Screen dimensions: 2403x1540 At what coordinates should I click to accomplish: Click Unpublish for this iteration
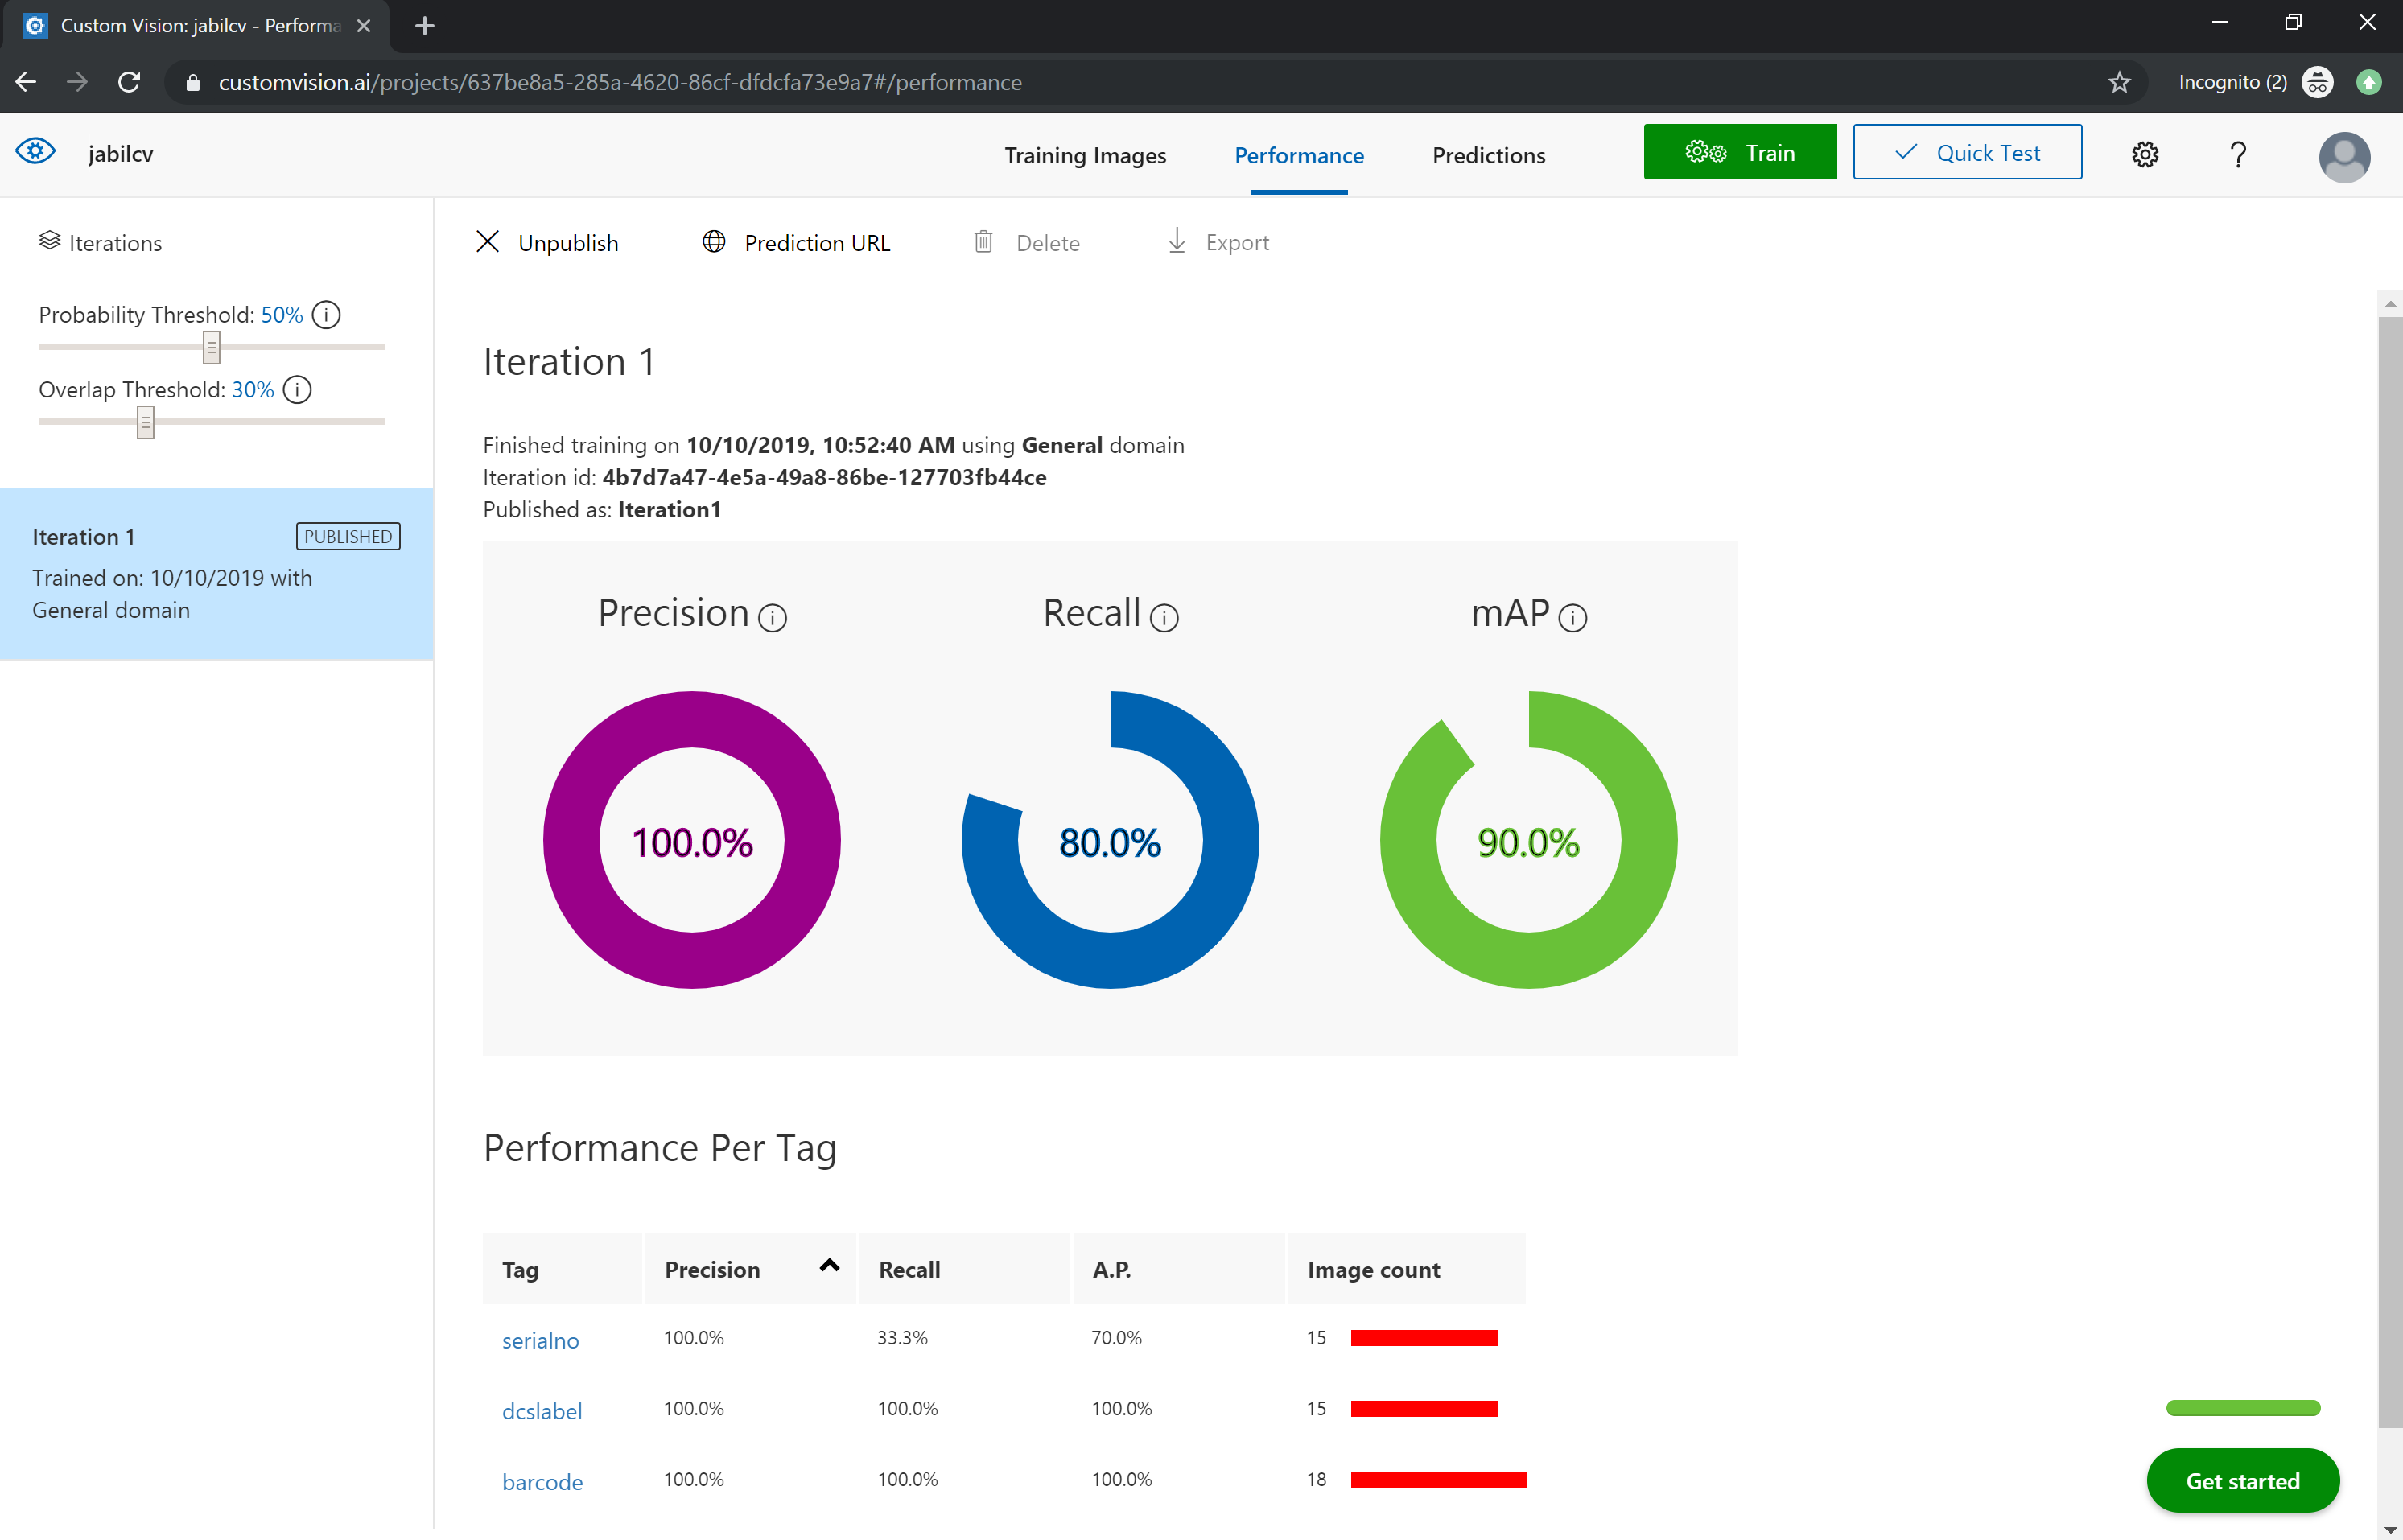click(x=547, y=242)
